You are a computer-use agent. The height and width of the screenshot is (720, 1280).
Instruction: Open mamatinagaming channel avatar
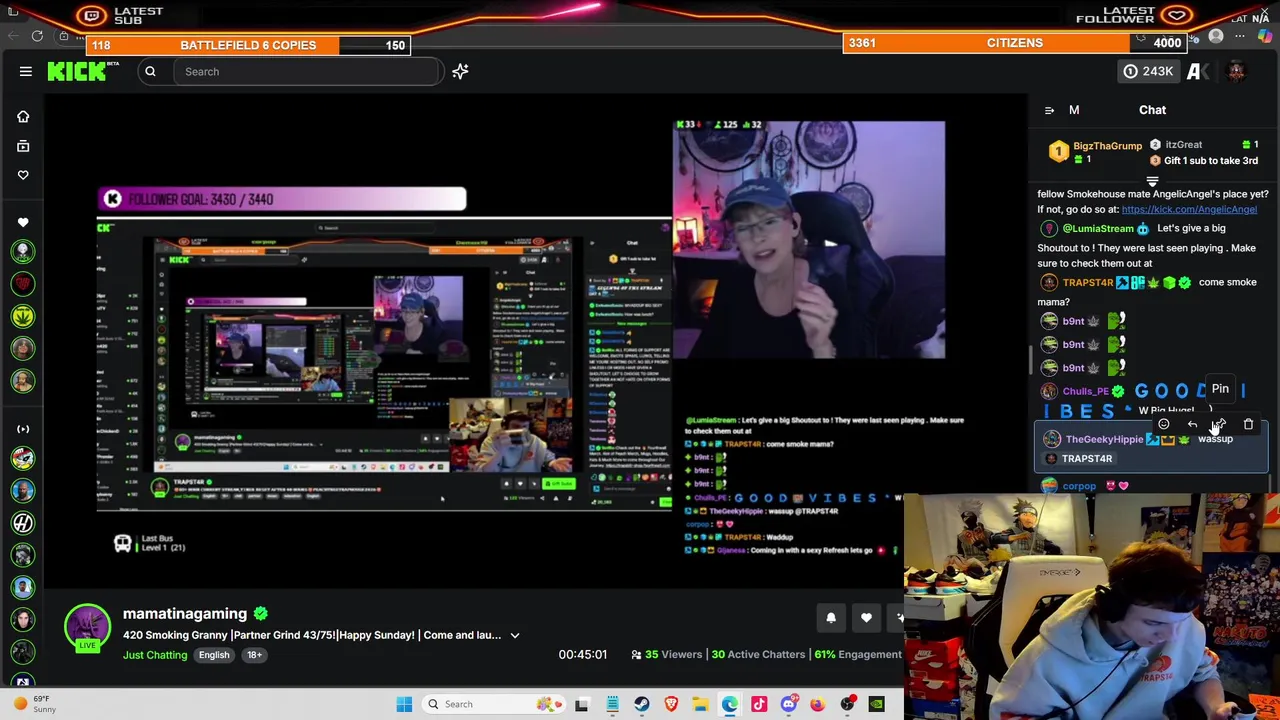click(87, 627)
